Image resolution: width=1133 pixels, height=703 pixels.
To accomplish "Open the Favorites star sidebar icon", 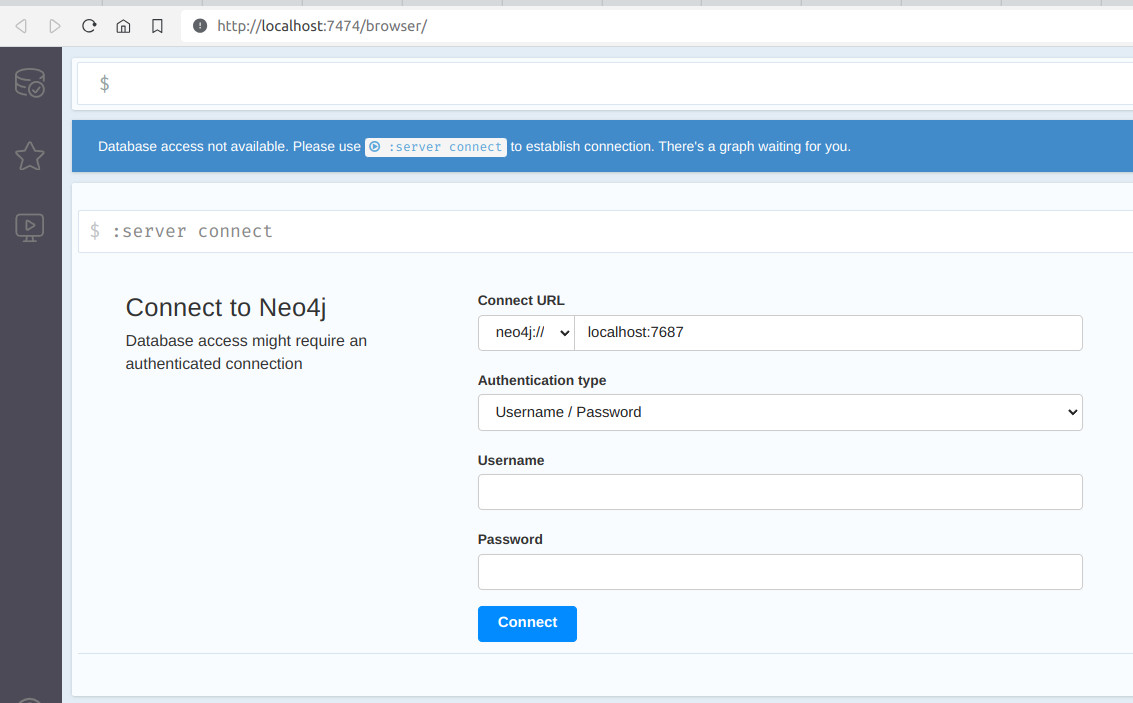I will (30, 156).
